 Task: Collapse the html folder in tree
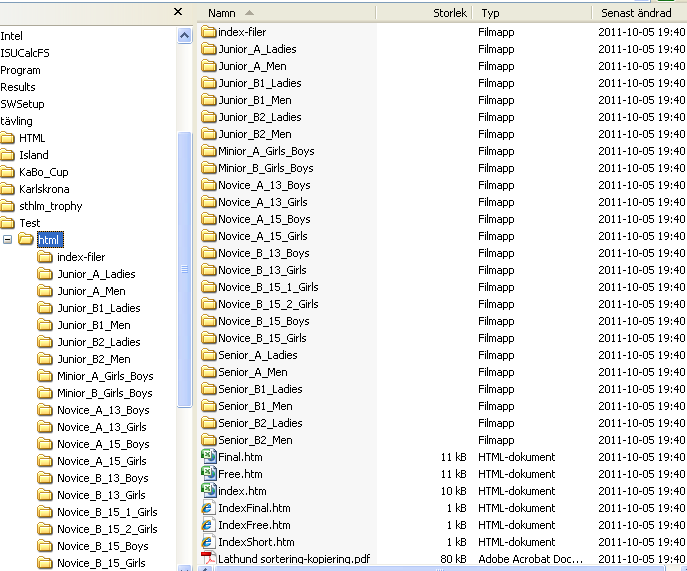click(7, 239)
